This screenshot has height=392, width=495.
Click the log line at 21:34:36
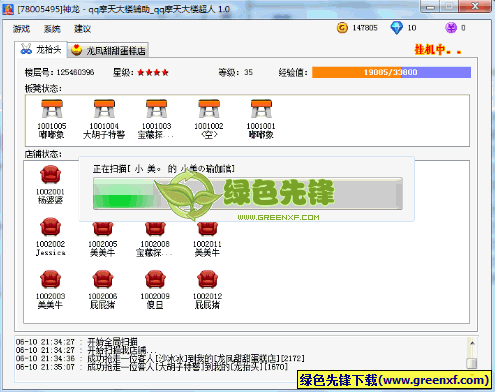pos(160,359)
